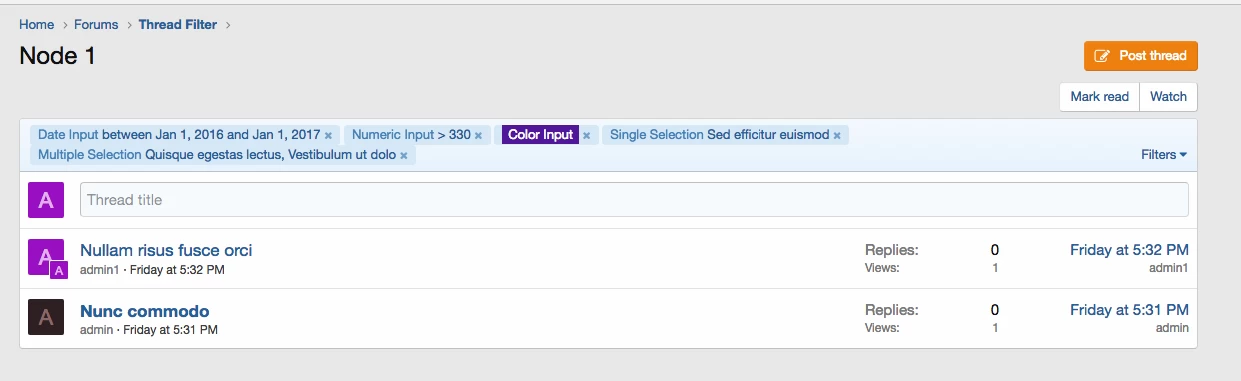Click the purple avatar beside Thread title field
The width and height of the screenshot is (1241, 381).
[46, 200]
